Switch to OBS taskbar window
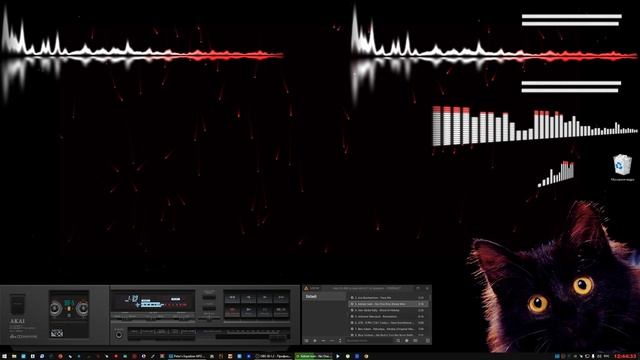The width and height of the screenshot is (640, 360). tap(273, 356)
